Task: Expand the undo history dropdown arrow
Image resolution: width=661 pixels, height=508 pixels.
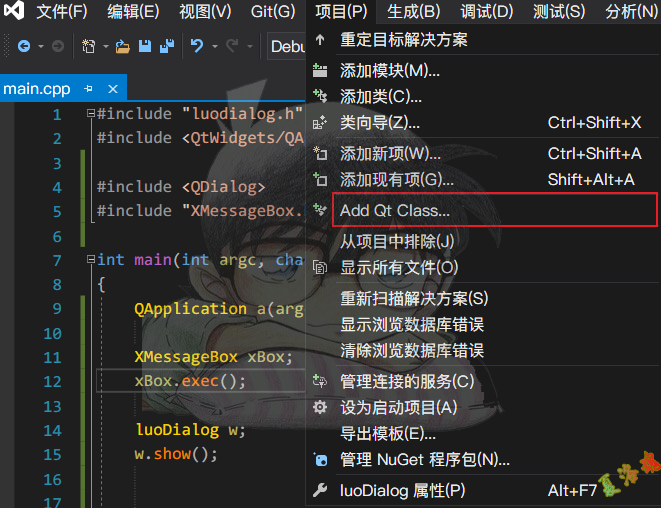Action: tap(215, 46)
